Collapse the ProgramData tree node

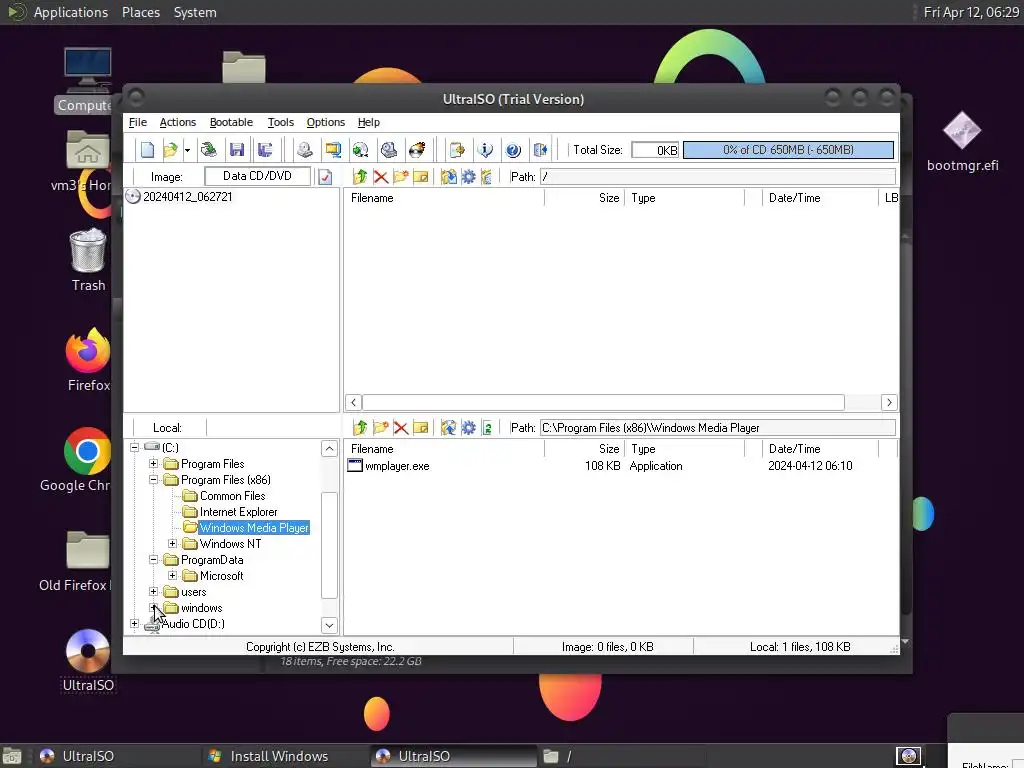(x=153, y=560)
